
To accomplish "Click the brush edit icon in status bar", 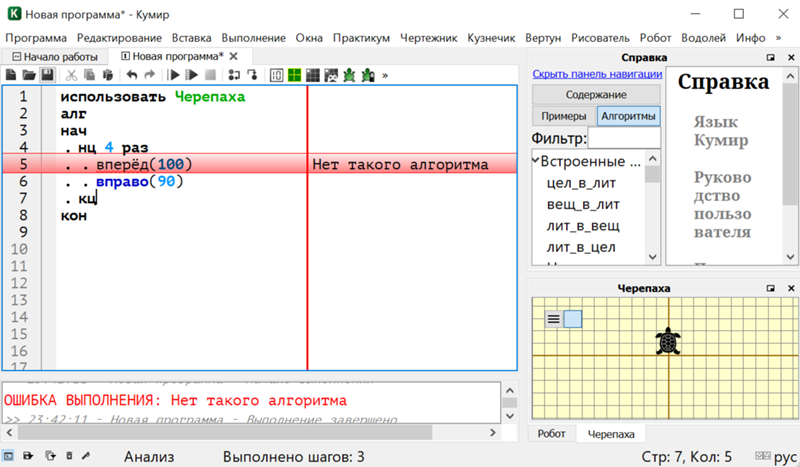I will pyautogui.click(x=86, y=455).
